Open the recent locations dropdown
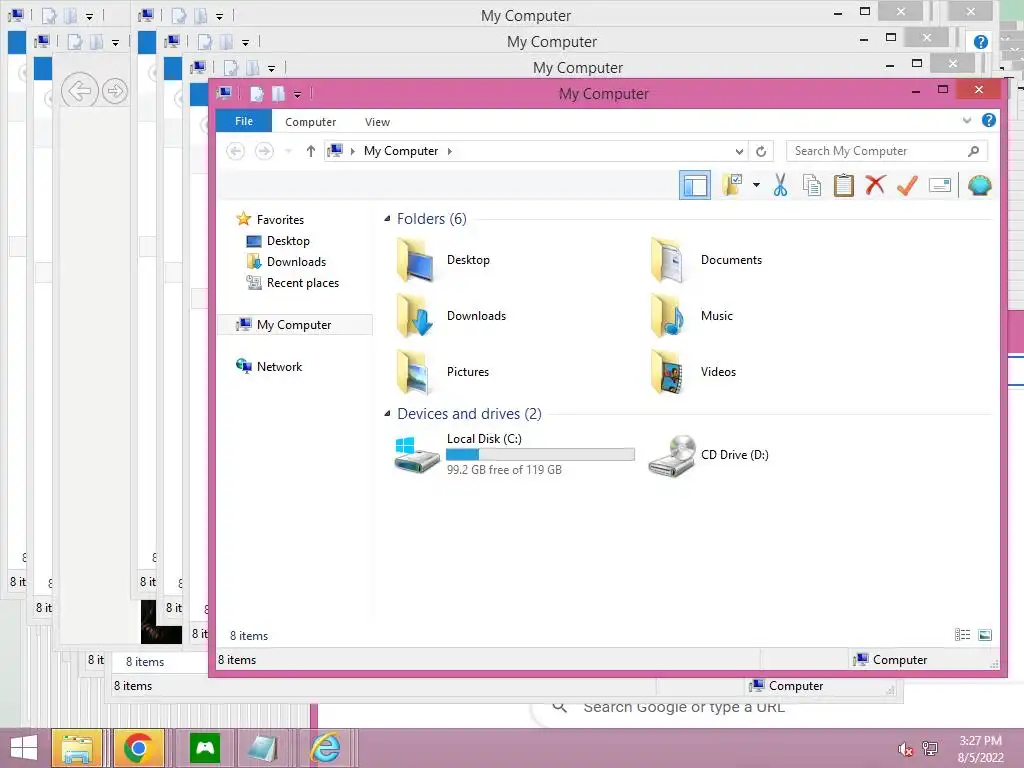 pos(288,152)
